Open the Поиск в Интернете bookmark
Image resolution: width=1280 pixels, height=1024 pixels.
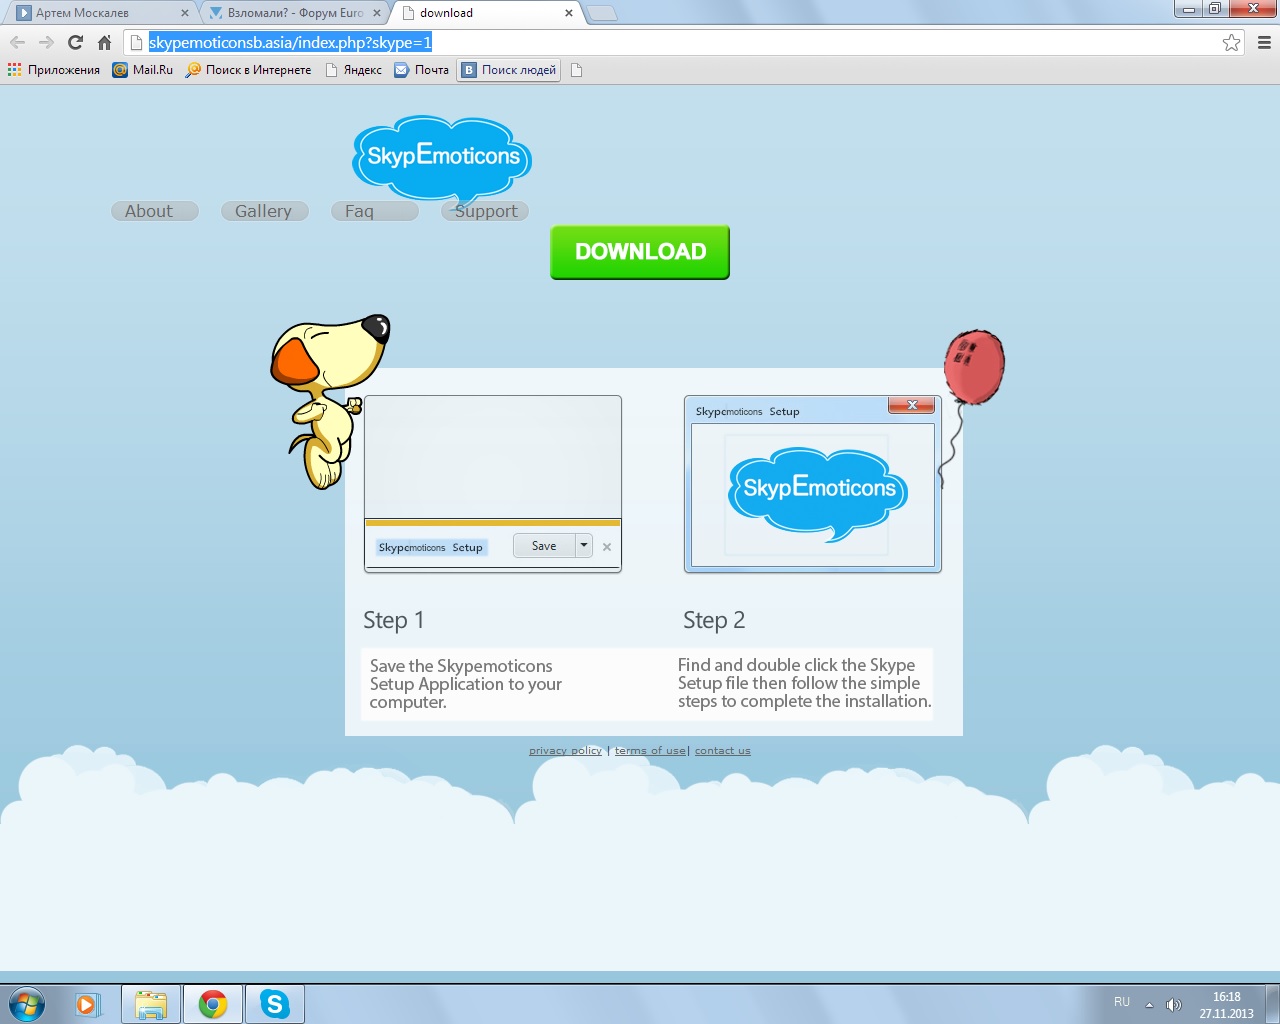pyautogui.click(x=248, y=70)
